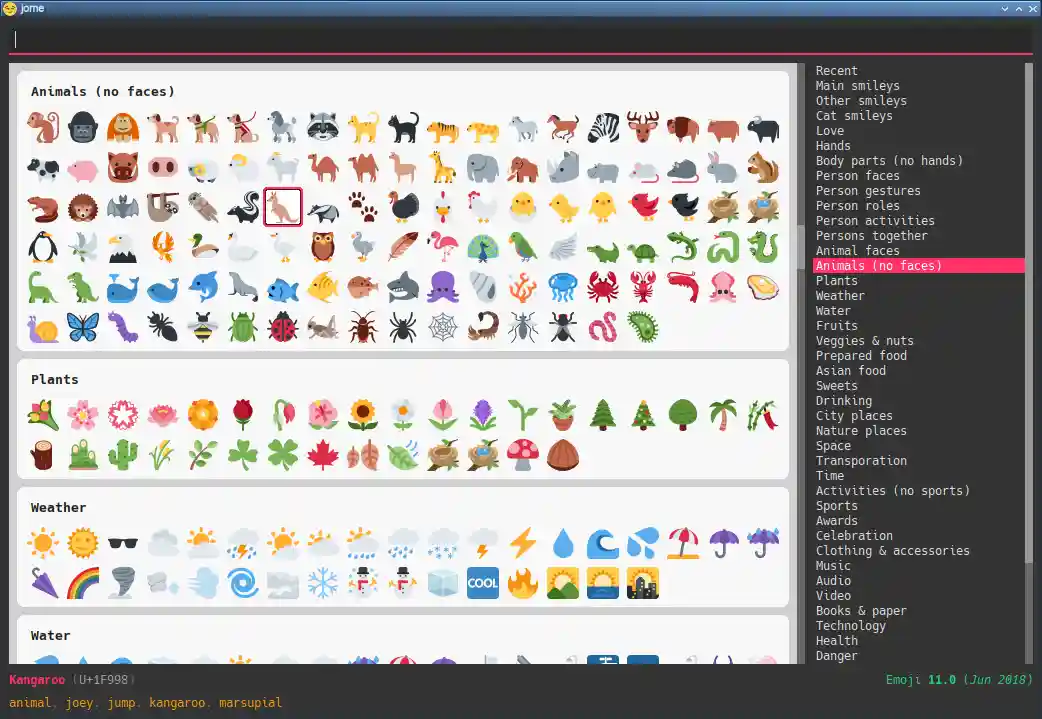Jump to the Main smileys category
Image resolution: width=1042 pixels, height=719 pixels.
[857, 86]
